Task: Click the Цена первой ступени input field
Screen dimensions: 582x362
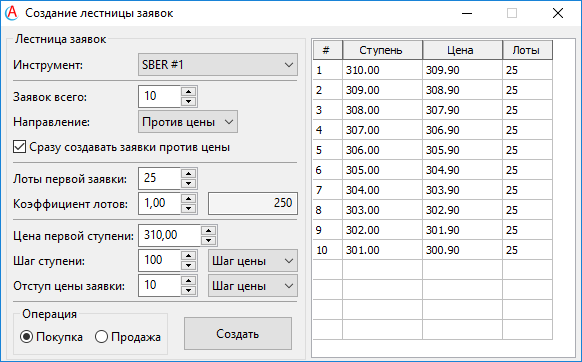Action: pos(170,235)
